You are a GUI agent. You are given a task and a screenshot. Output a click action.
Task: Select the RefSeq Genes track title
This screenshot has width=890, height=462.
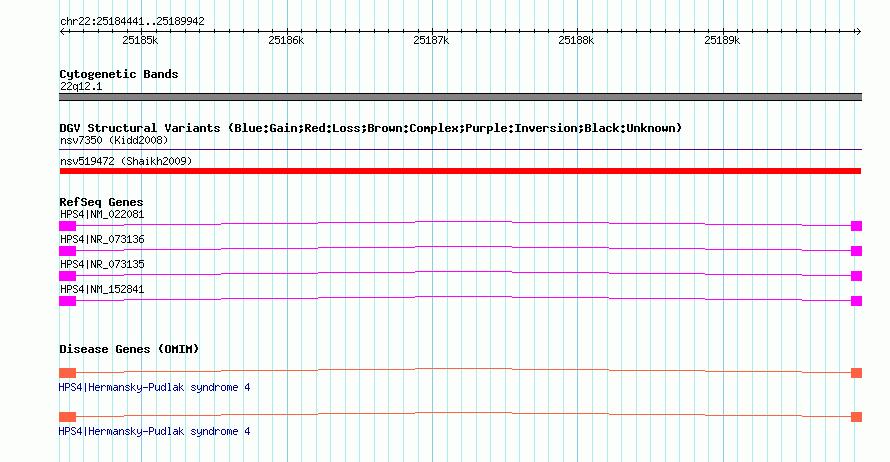coord(101,202)
